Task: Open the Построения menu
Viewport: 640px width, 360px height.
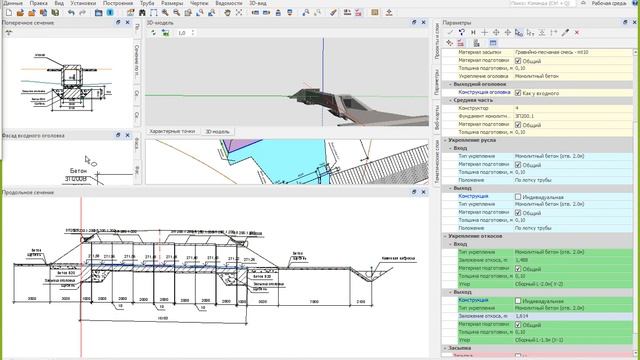Action: coord(118,3)
